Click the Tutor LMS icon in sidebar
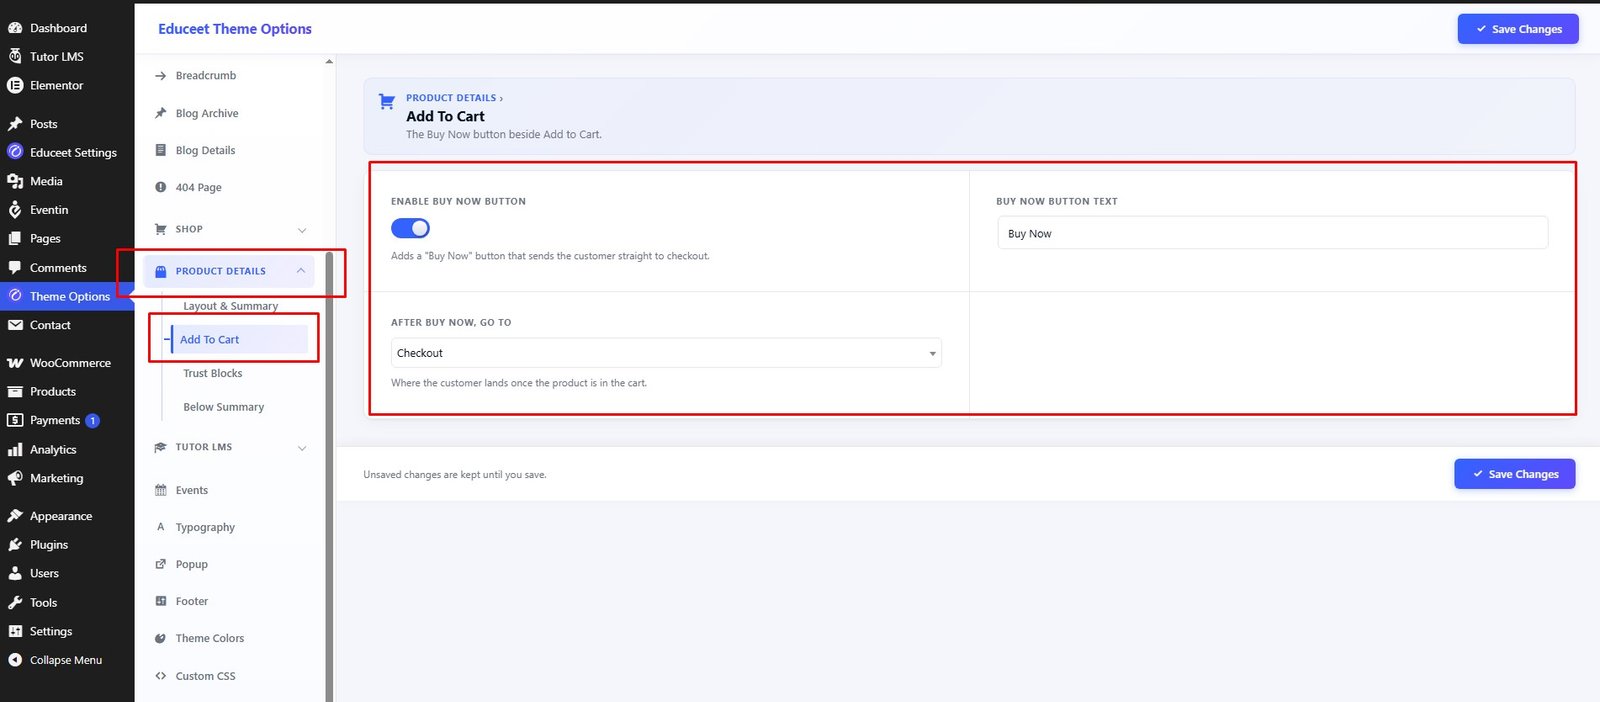Screen dimensions: 1600x702 pyautogui.click(x=15, y=56)
